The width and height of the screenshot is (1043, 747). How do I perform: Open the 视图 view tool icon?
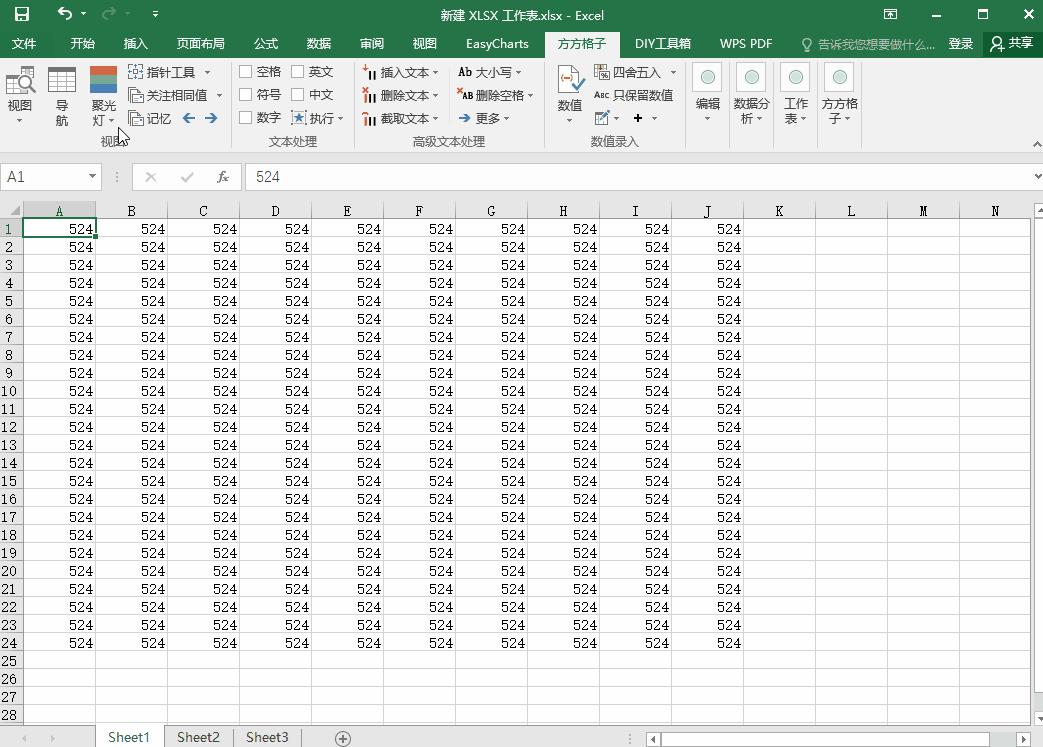tap(20, 82)
